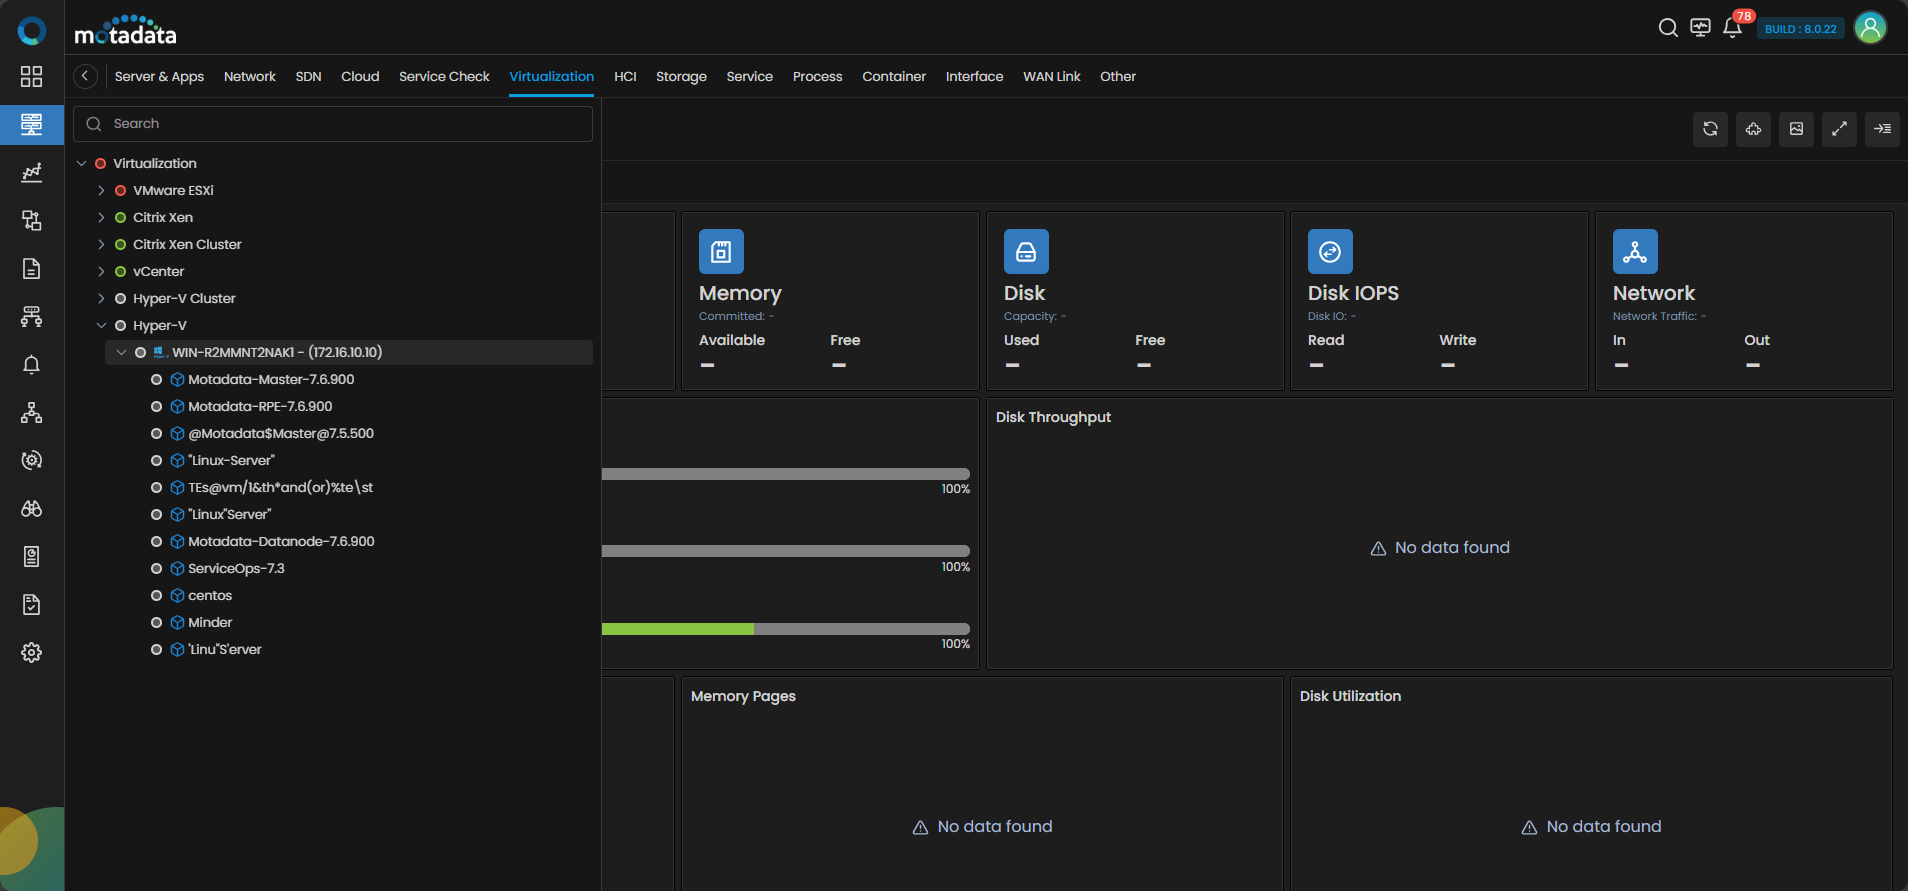Open the Storage tab
The height and width of the screenshot is (891, 1908).
[681, 77]
